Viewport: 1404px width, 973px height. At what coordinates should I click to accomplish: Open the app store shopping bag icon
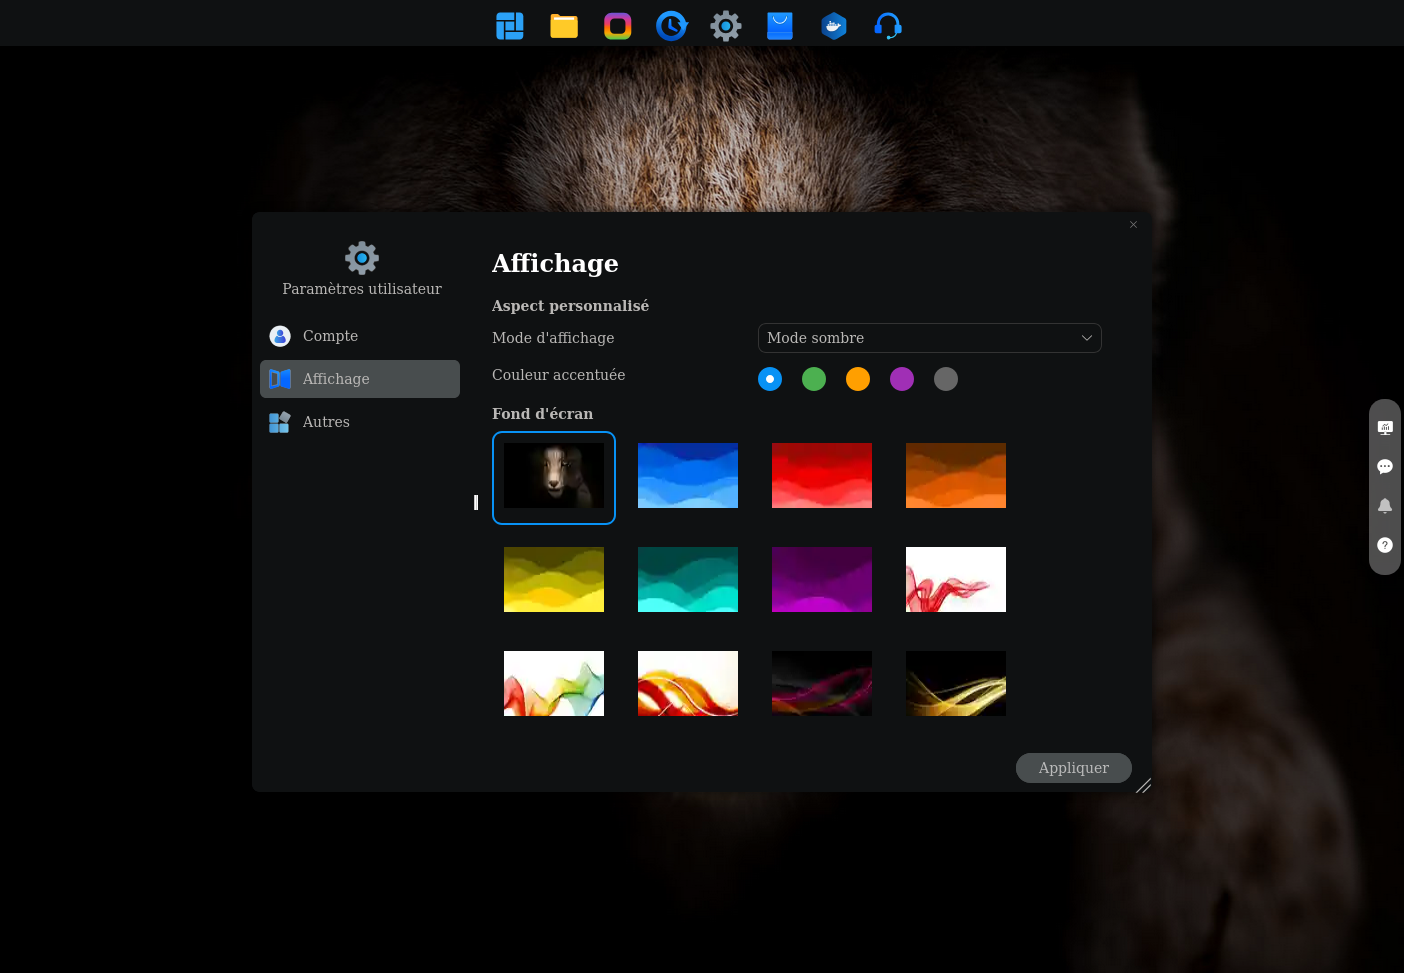(780, 26)
